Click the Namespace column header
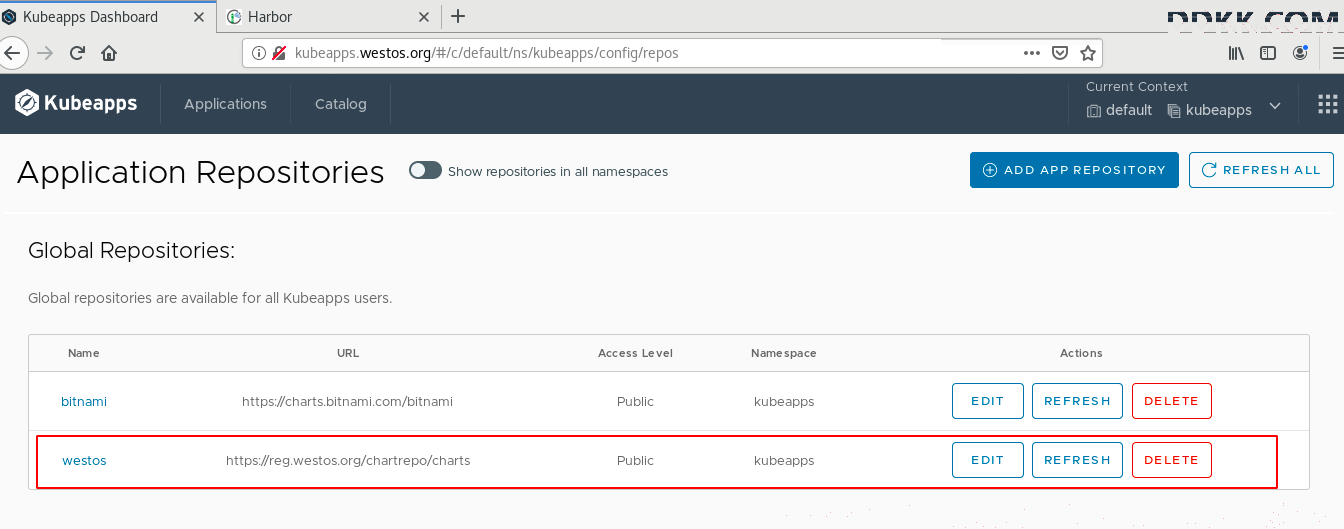The width and height of the screenshot is (1344, 529). (x=784, y=353)
